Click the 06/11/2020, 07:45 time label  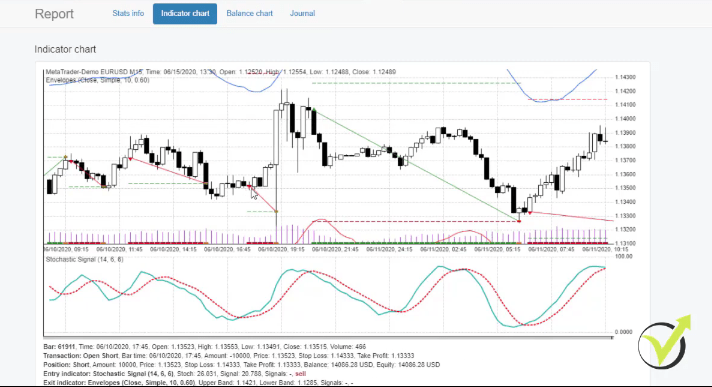(551, 249)
